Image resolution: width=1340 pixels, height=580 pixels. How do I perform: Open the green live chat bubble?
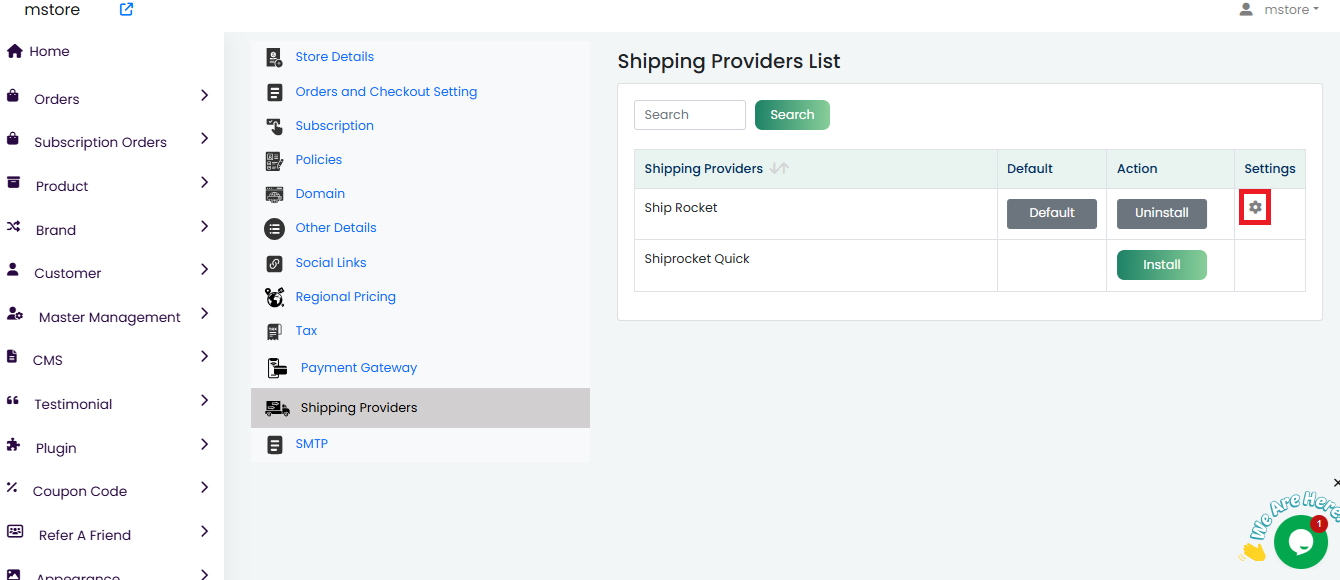[1300, 541]
